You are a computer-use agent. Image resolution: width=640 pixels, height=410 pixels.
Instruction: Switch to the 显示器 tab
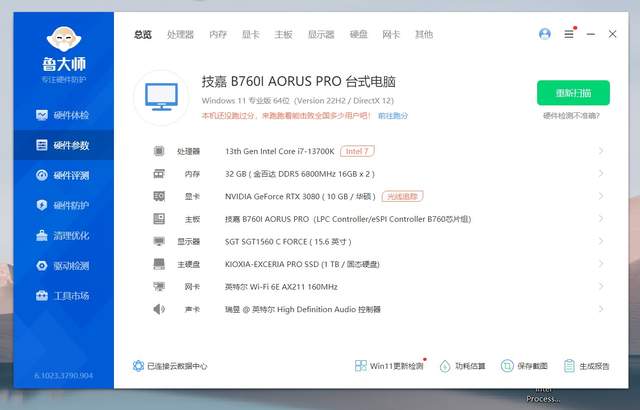pos(321,35)
